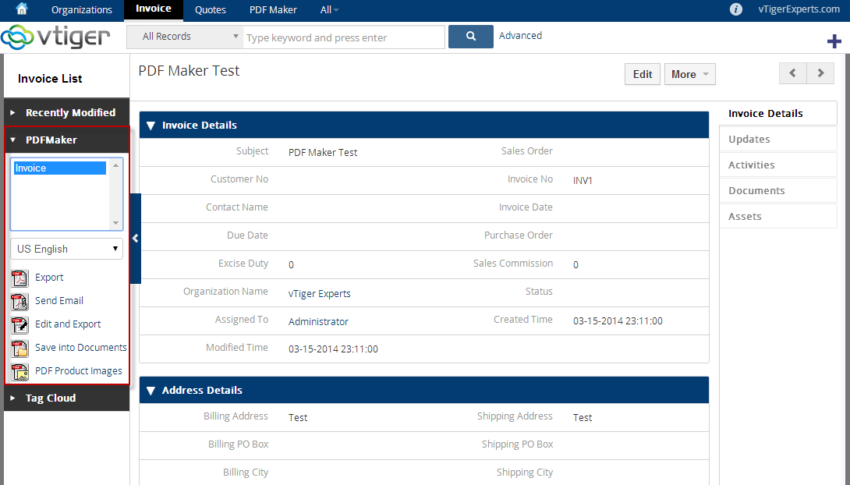The height and width of the screenshot is (485, 850).
Task: Click the INV1 invoice number value
Action: pos(583,180)
